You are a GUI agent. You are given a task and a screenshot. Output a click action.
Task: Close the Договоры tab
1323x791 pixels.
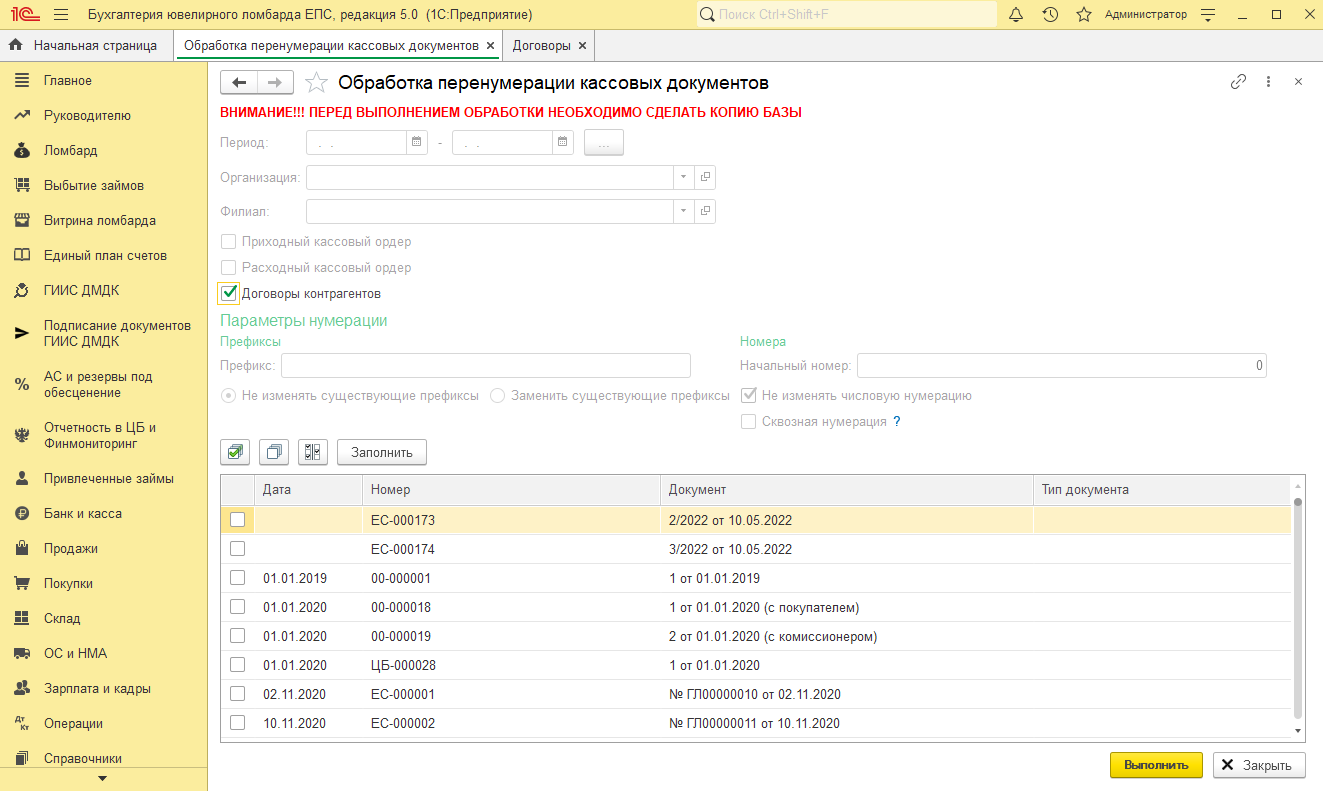tap(583, 45)
